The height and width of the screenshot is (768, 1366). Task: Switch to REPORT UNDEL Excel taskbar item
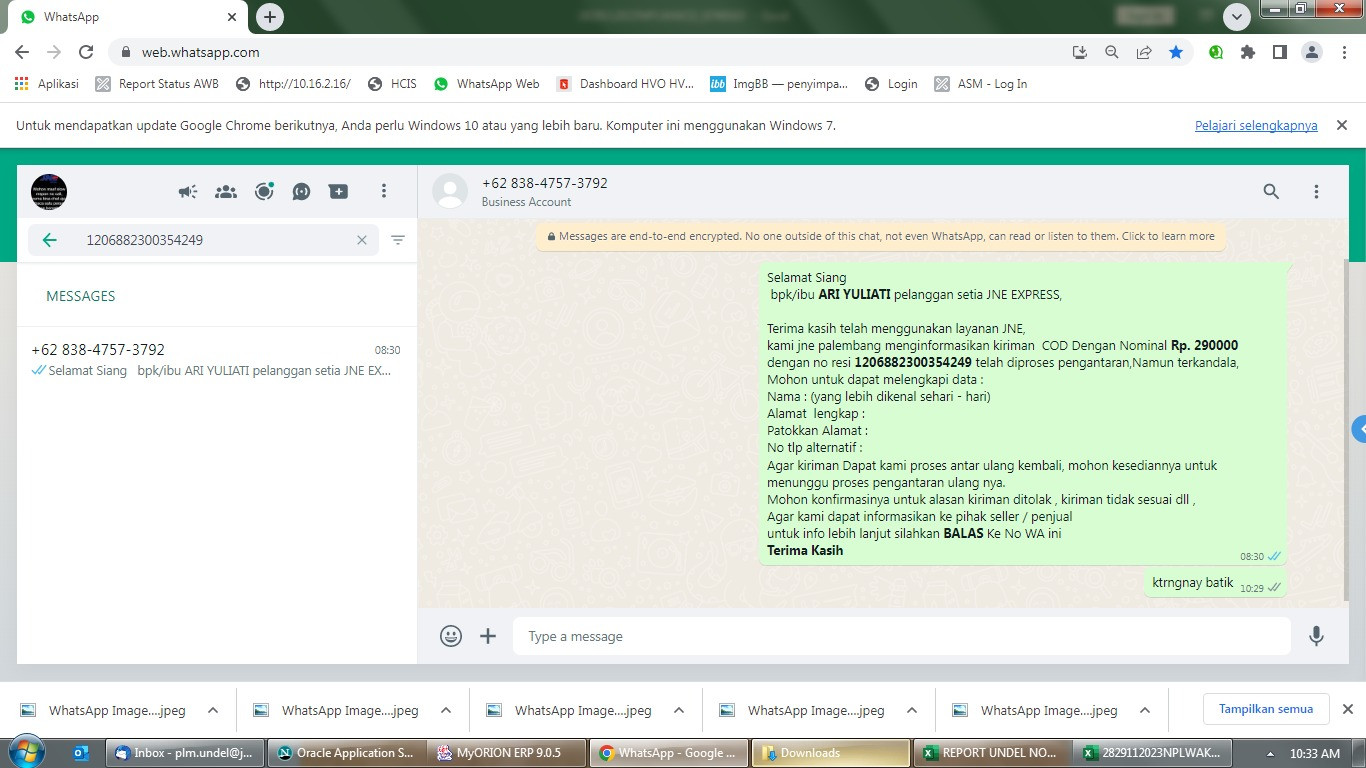993,753
